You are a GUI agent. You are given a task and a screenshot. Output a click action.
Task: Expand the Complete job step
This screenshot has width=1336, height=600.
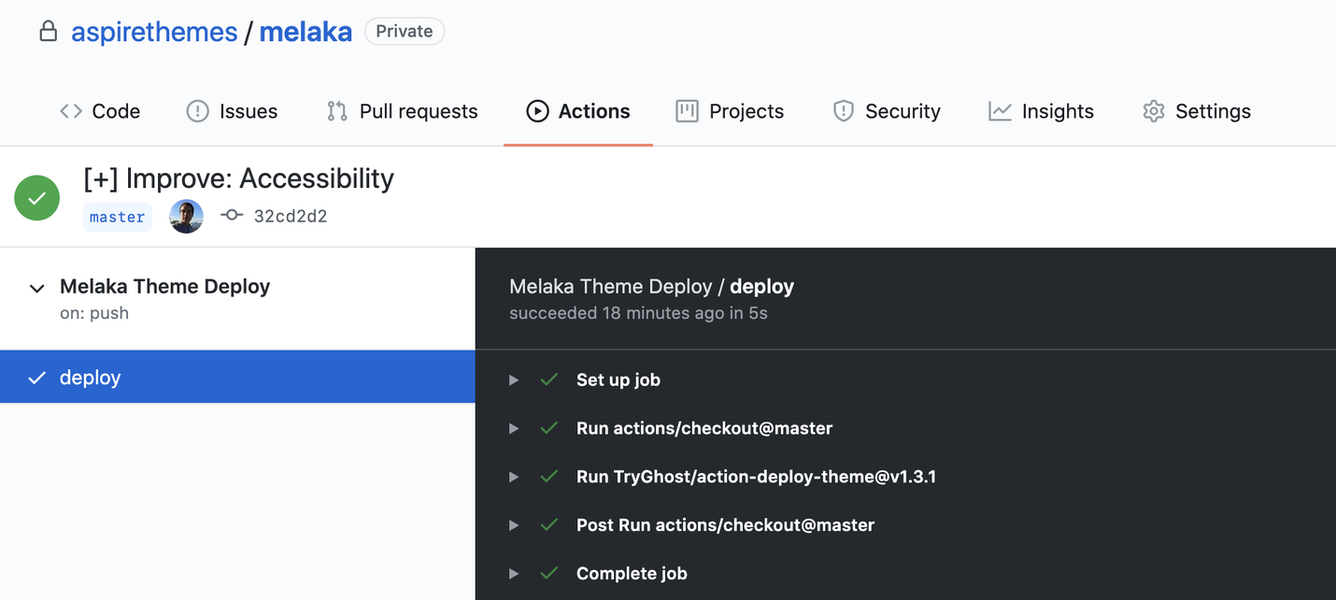tap(514, 574)
